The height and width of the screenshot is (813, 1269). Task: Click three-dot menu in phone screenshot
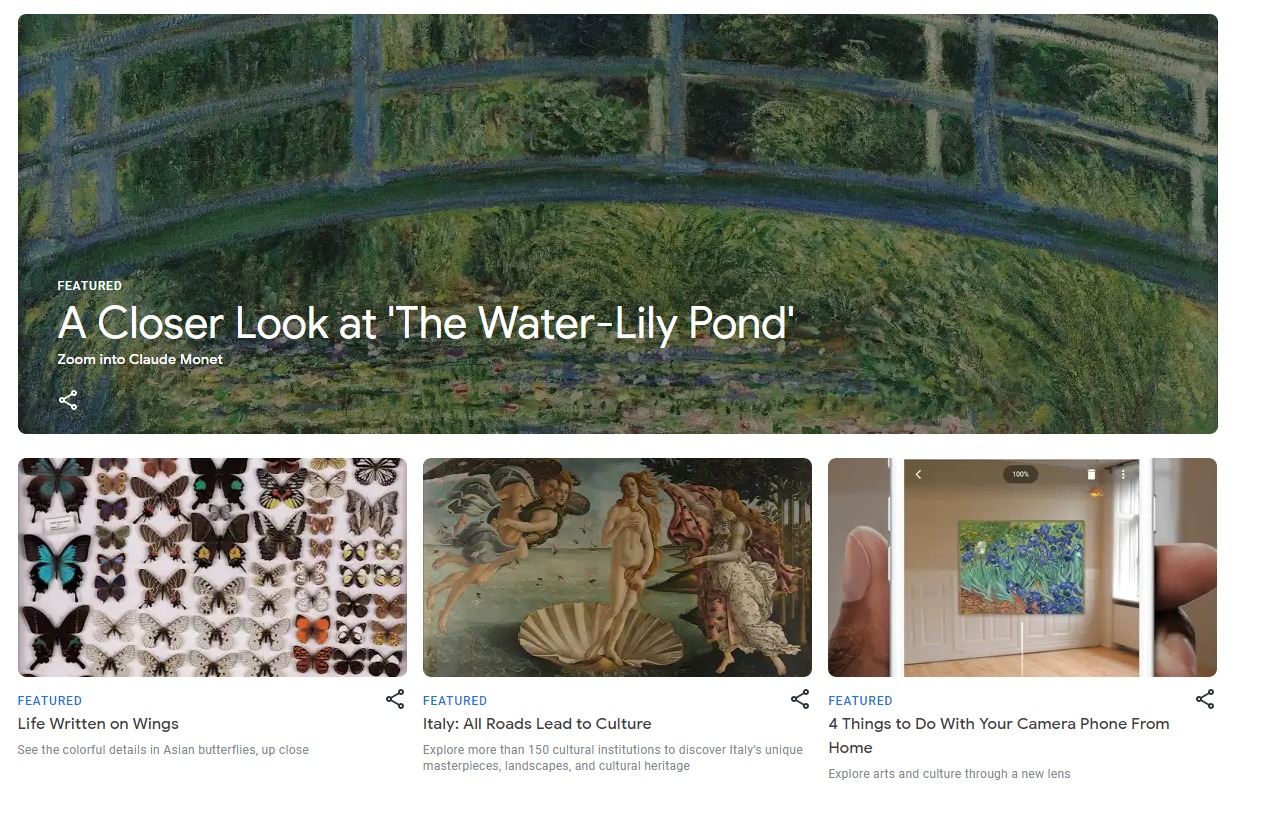click(1123, 474)
